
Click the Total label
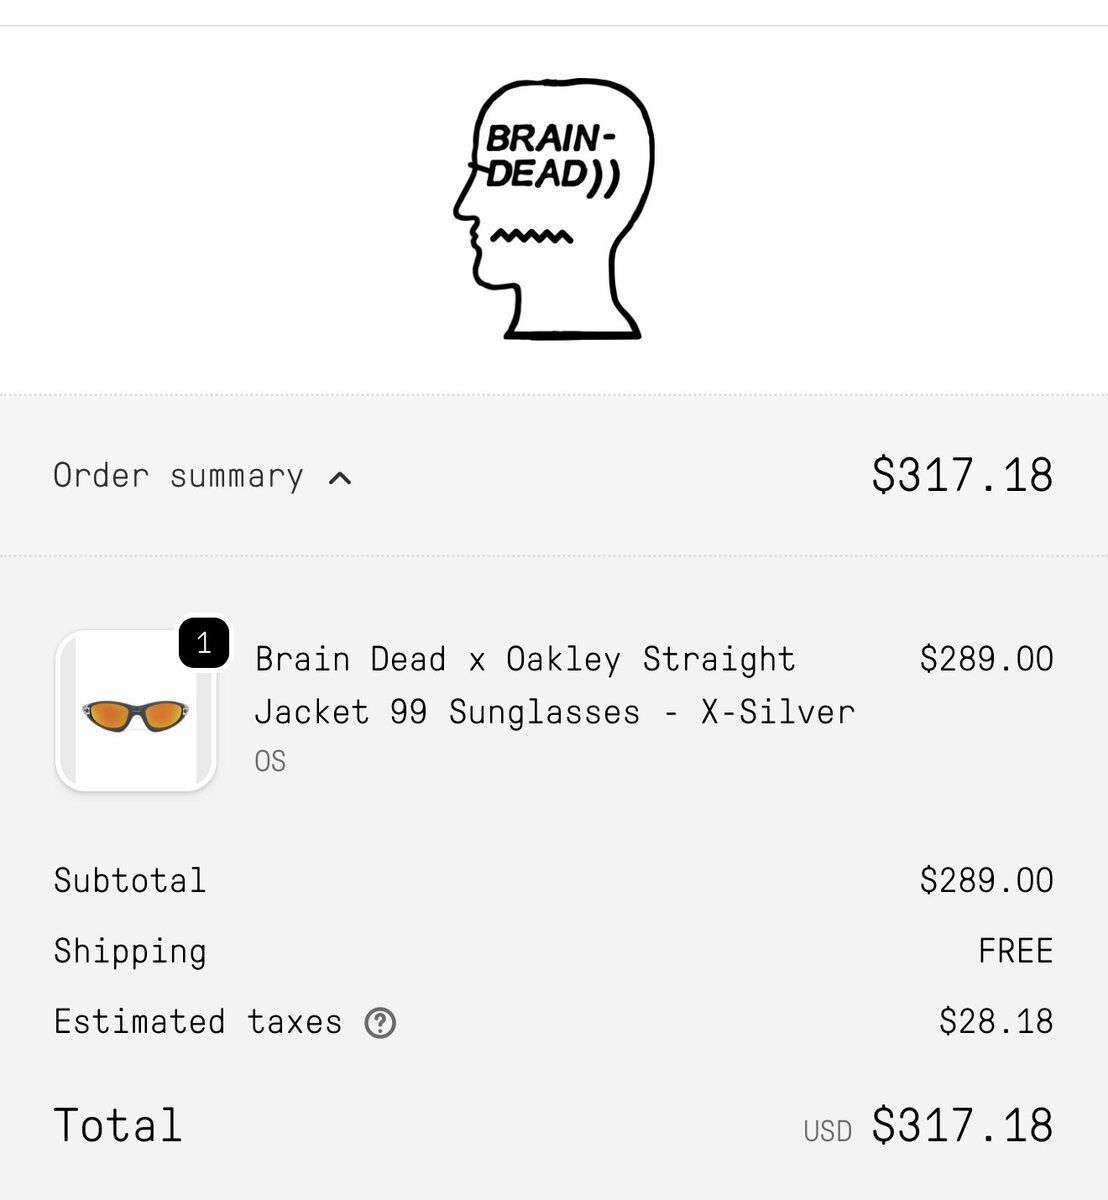[118, 1125]
